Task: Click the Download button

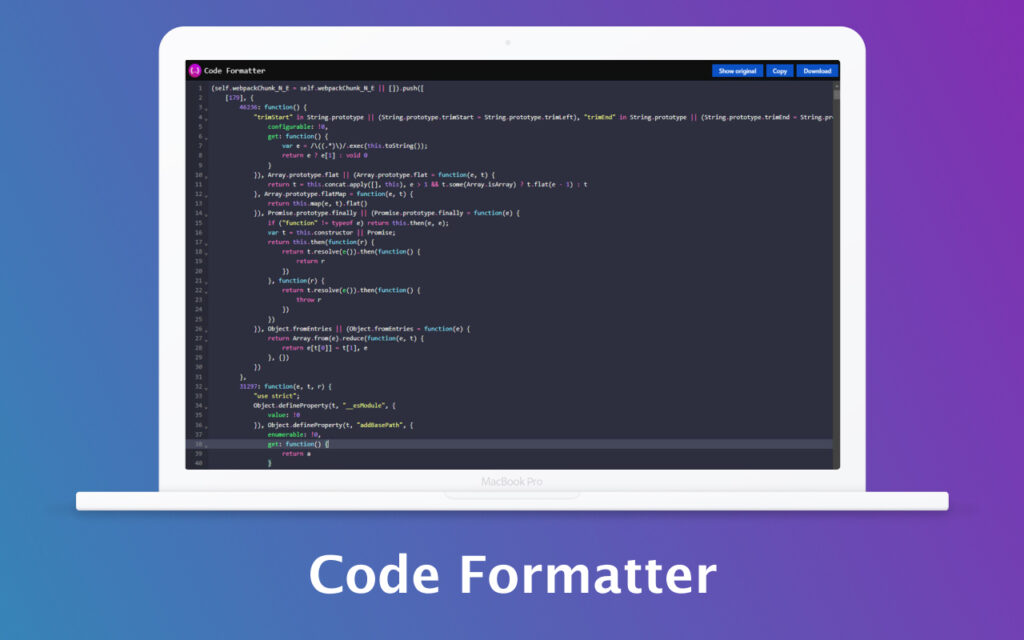Action: click(817, 71)
